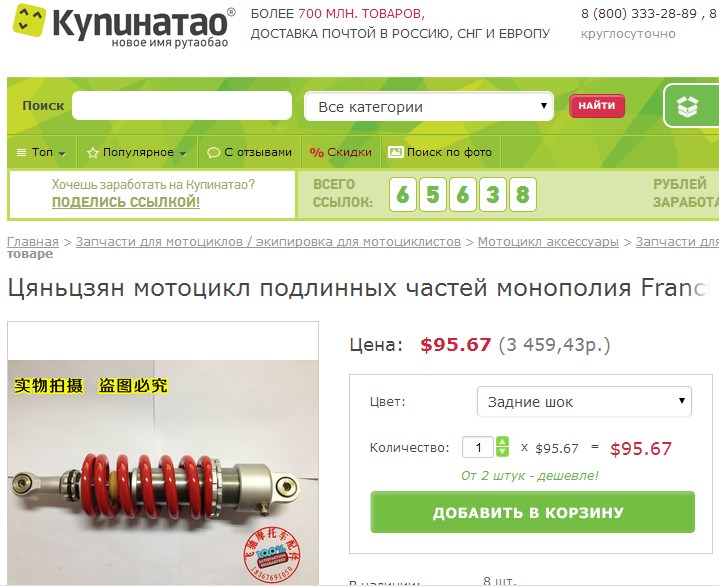Open the red shock absorber product photo

(163, 472)
